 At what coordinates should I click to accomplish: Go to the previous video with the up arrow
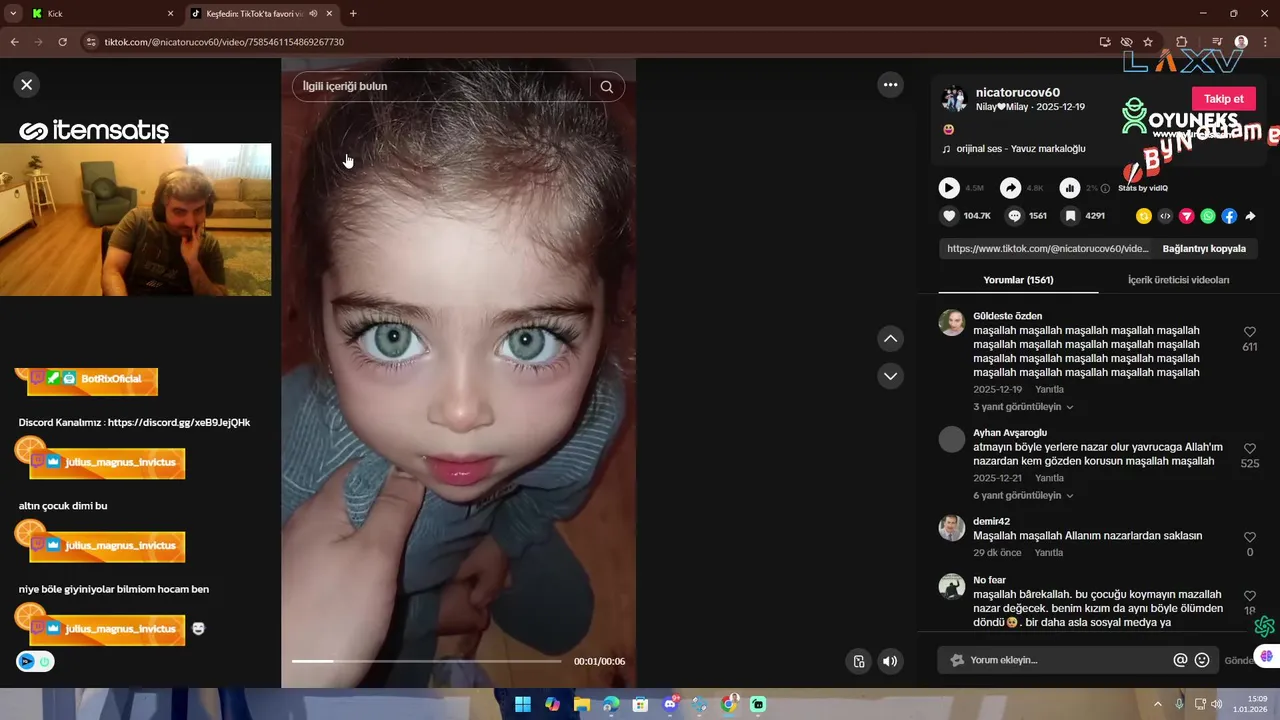(x=890, y=339)
